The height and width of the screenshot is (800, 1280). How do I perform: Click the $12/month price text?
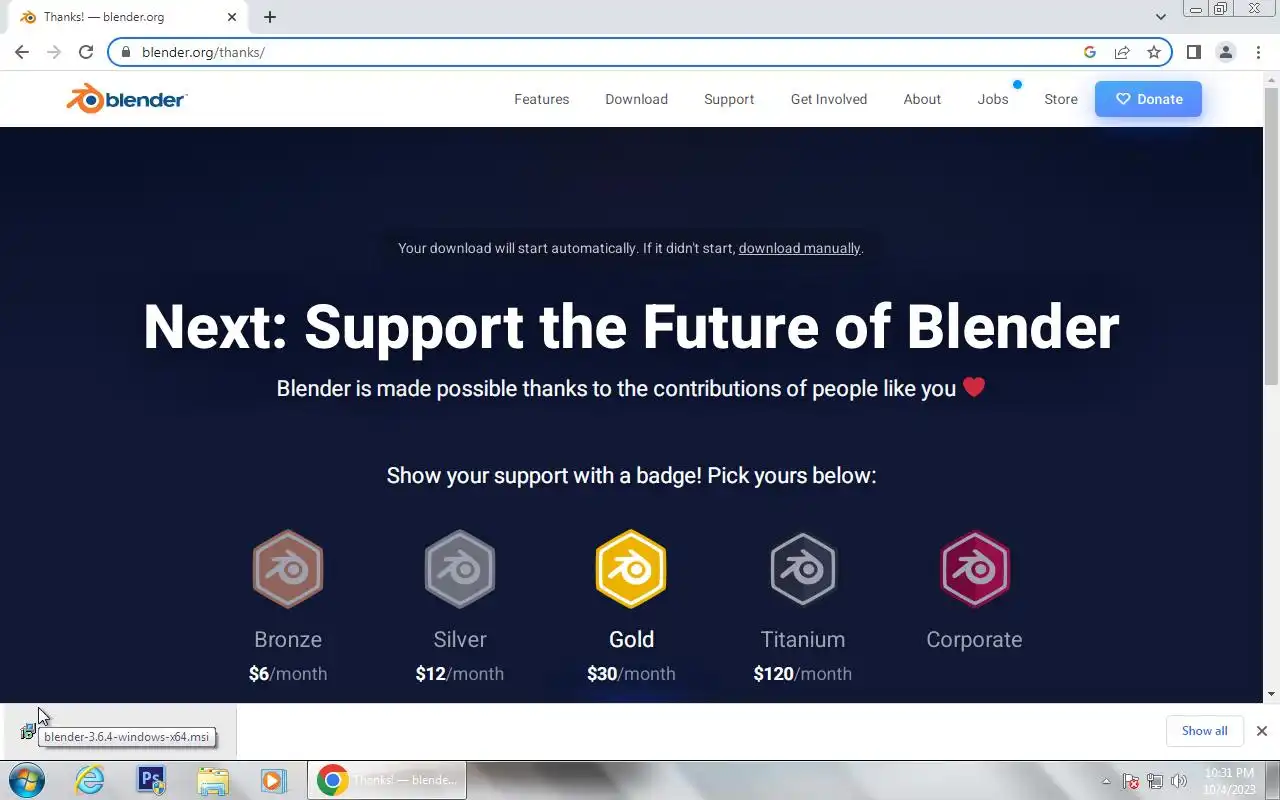(x=460, y=674)
